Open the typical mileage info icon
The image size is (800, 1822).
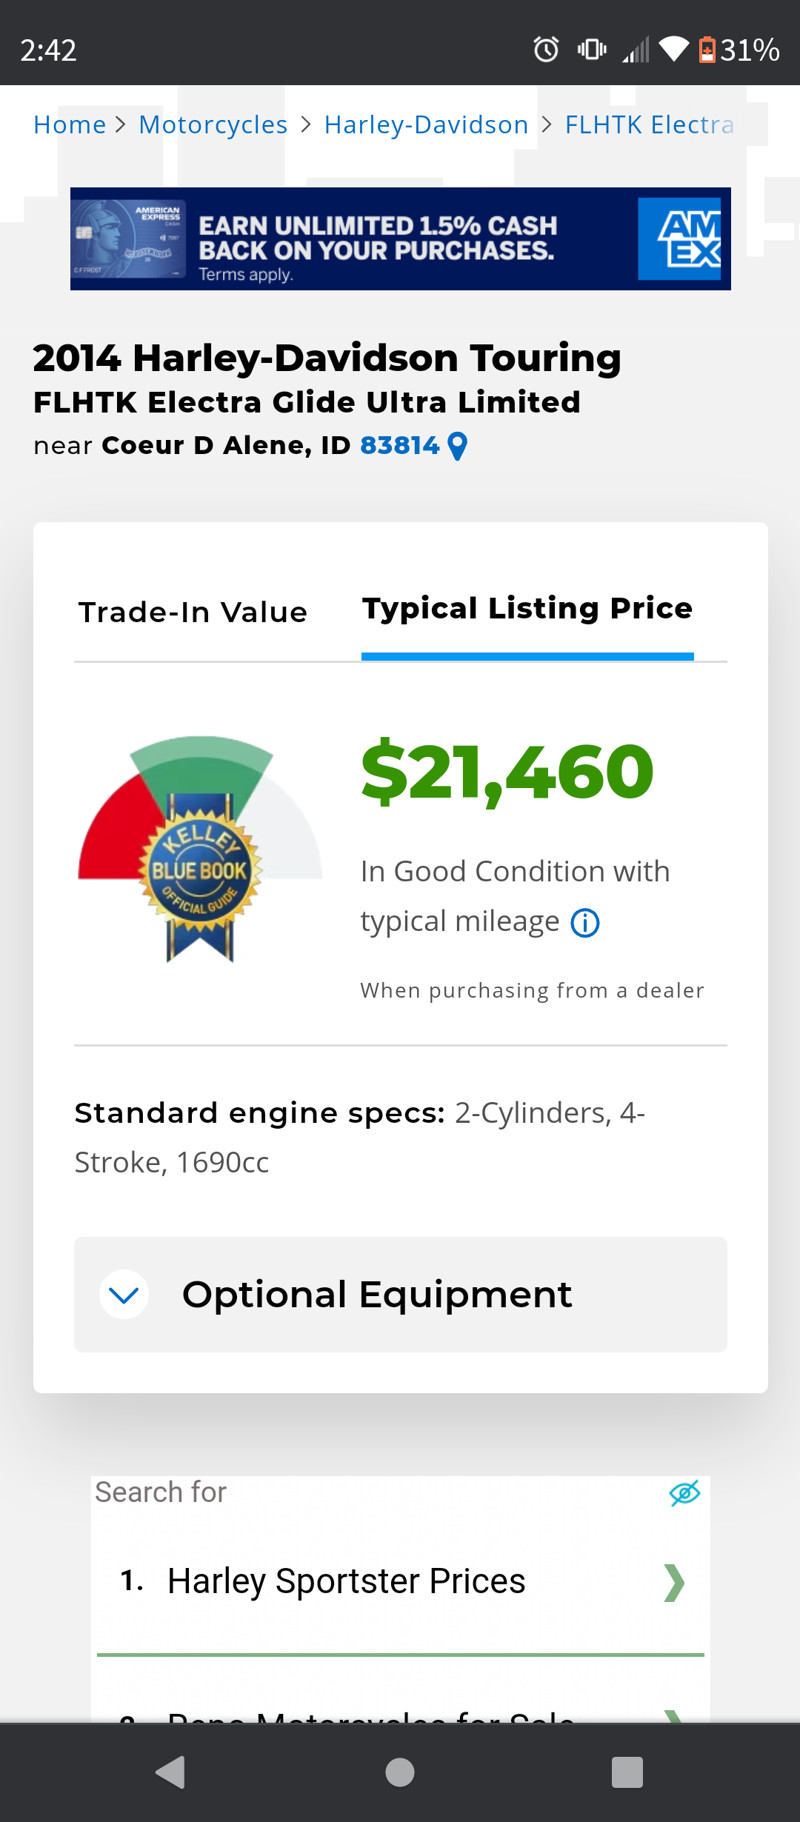(x=585, y=922)
